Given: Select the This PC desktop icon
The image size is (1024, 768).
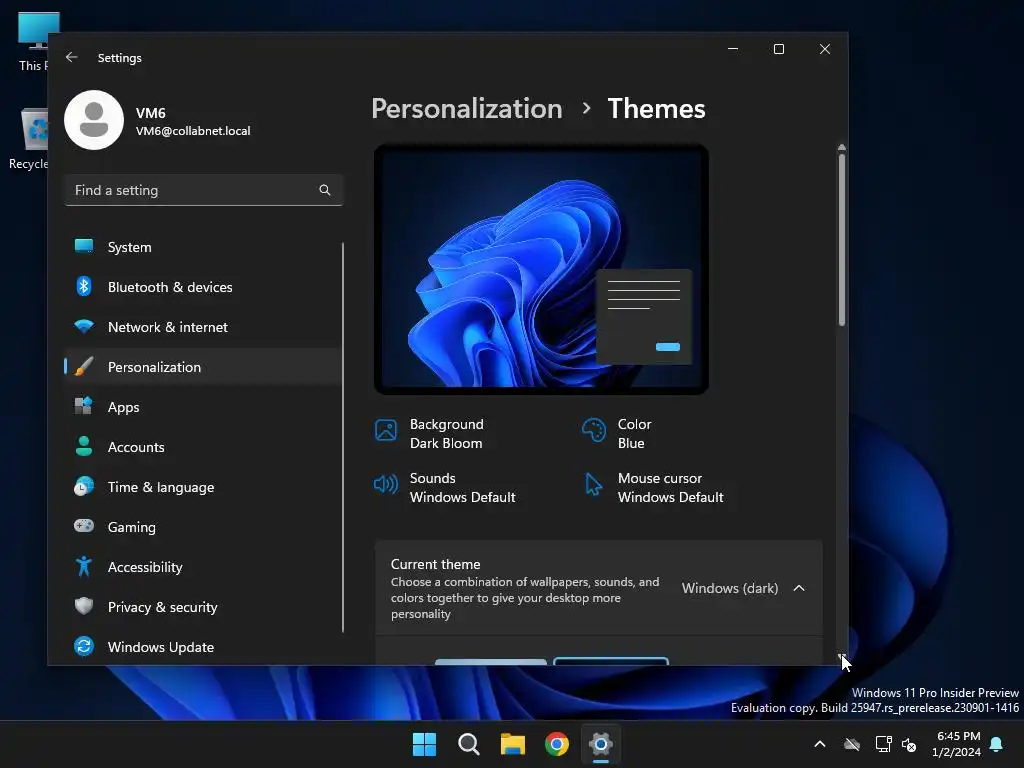Looking at the screenshot, I should click(x=33, y=42).
